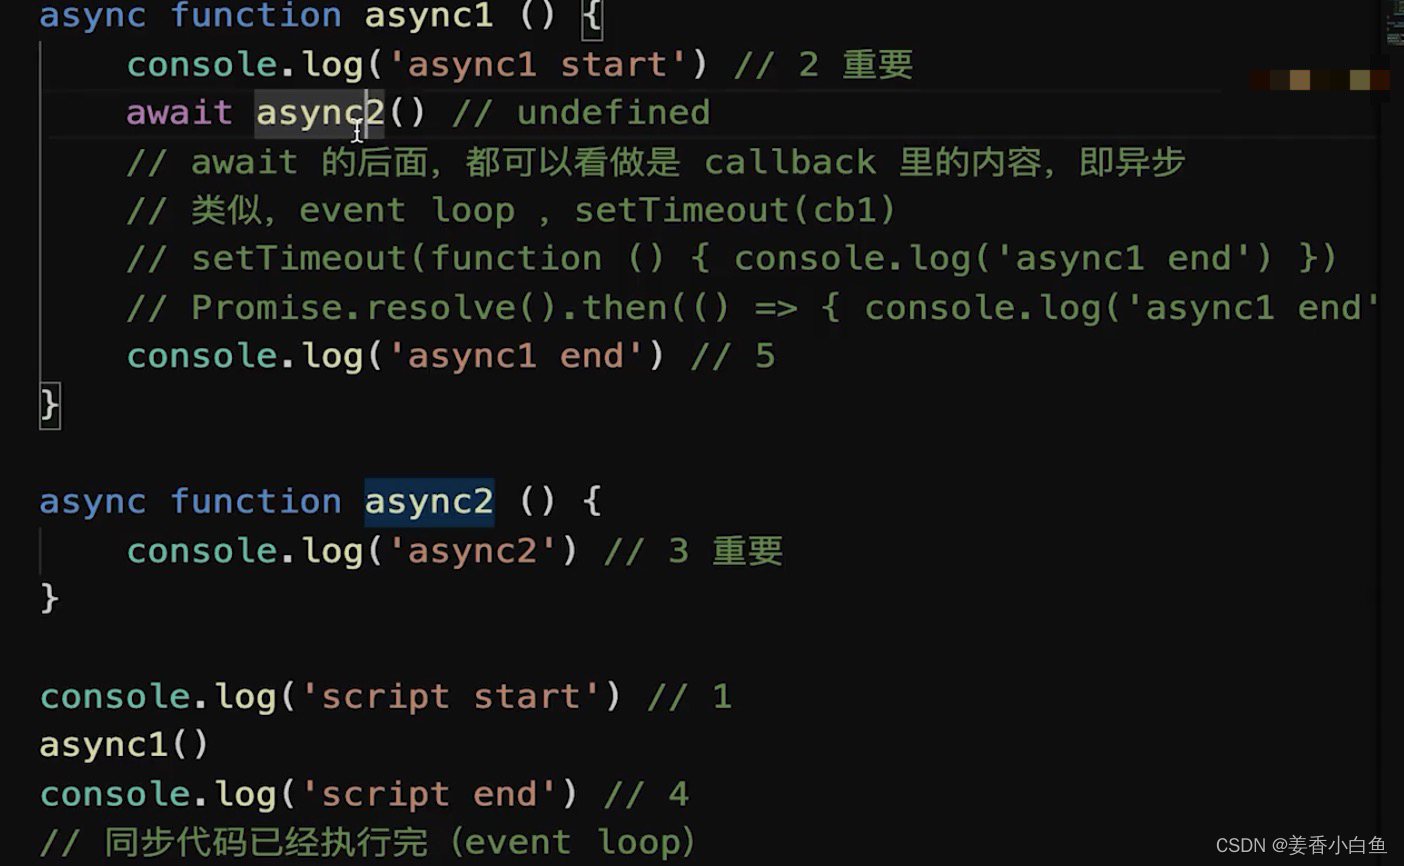Click async1 name in the function declaration

[429, 17]
